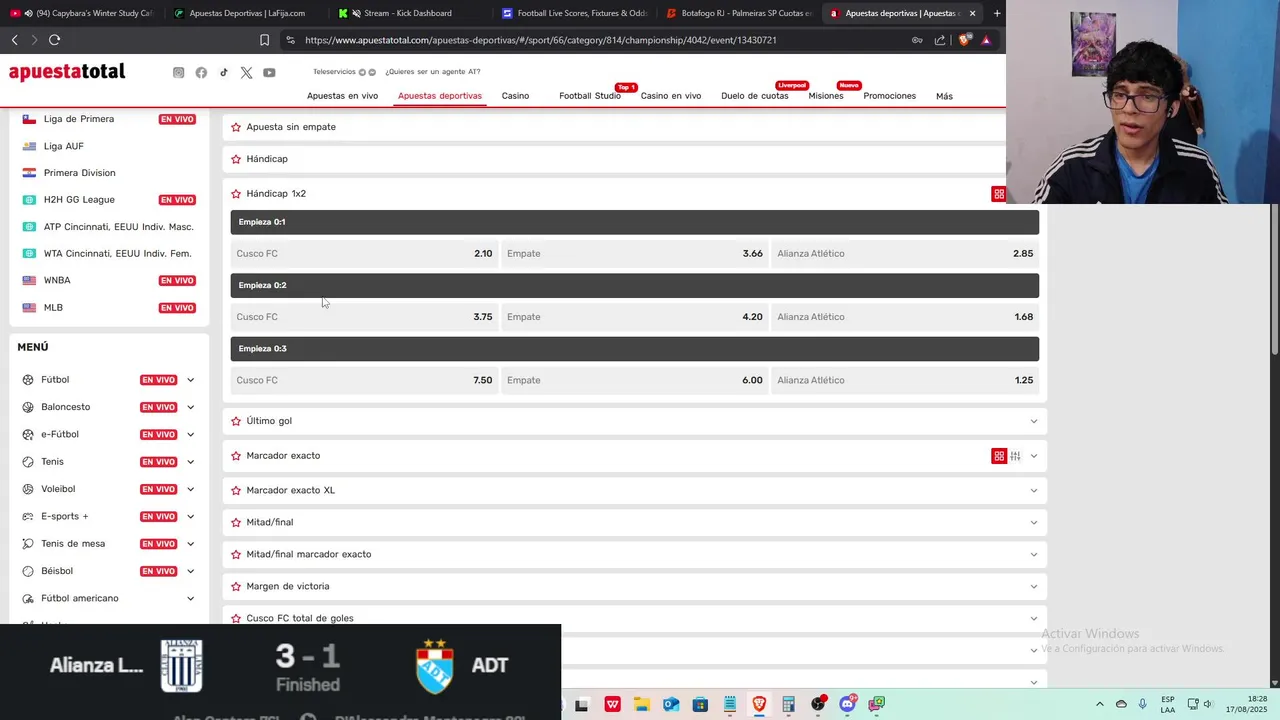The image size is (1280, 720).
Task: Open the X (Twitter) social icon
Action: [246, 72]
